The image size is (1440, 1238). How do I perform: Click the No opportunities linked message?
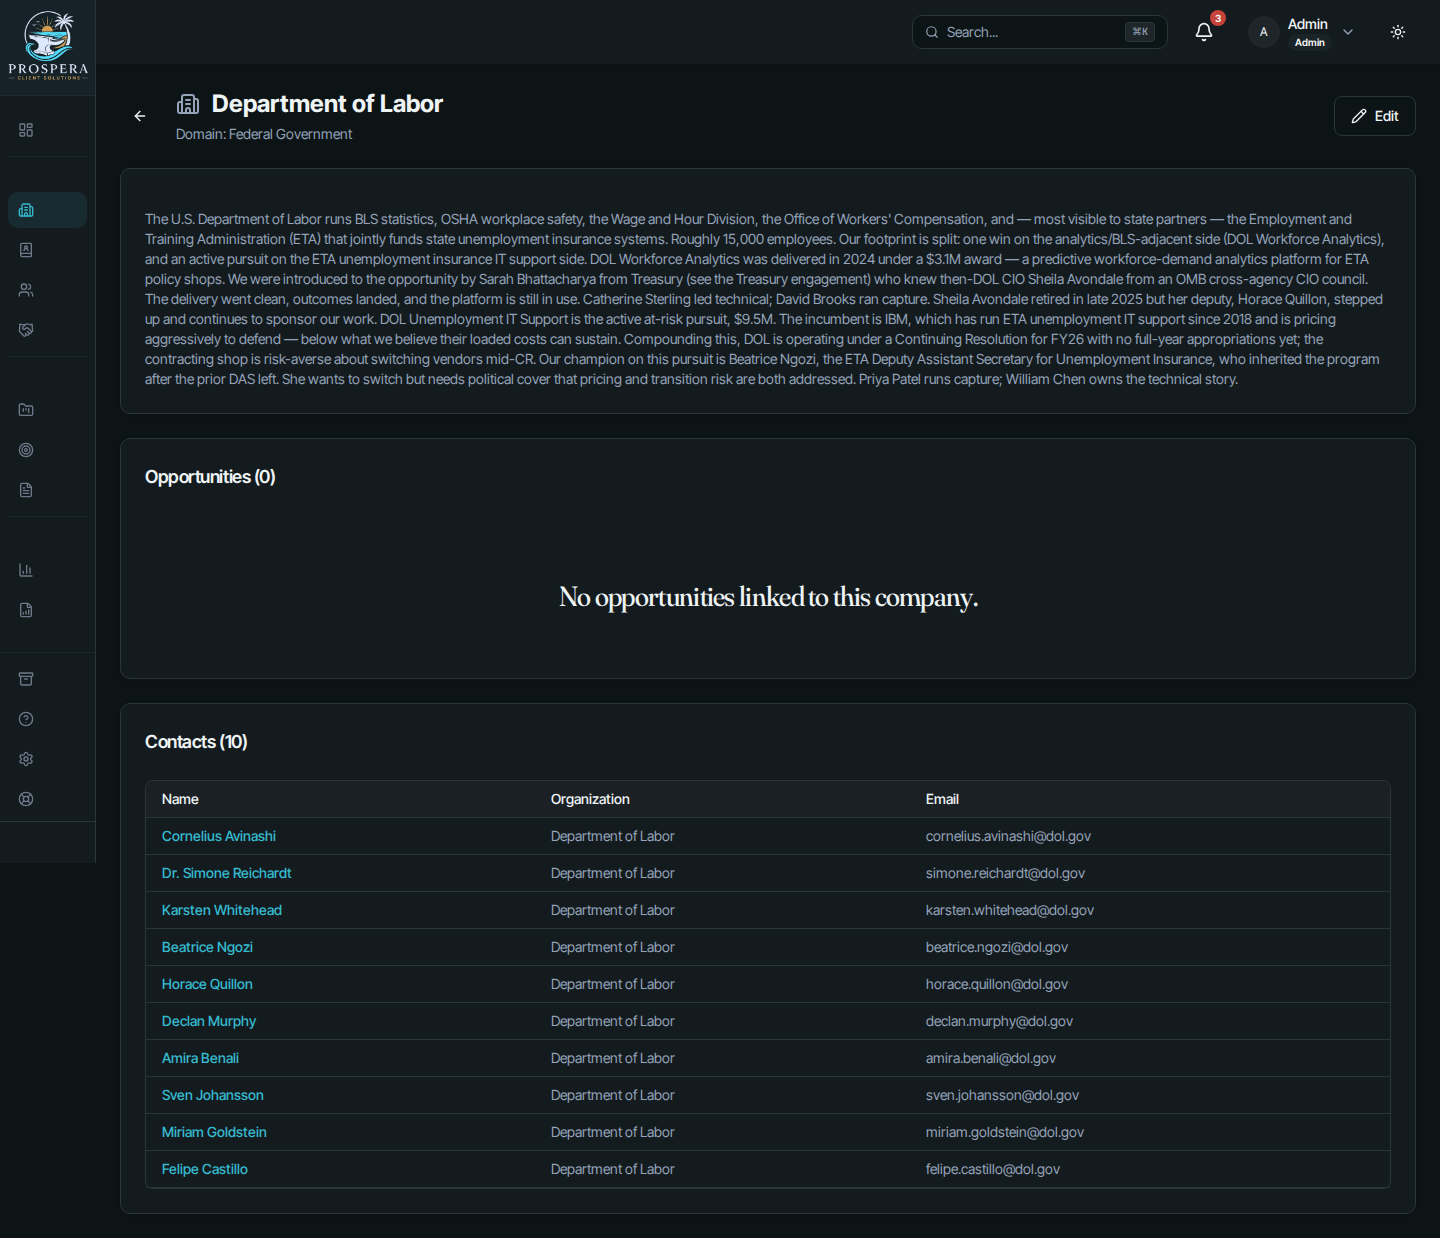tap(768, 597)
